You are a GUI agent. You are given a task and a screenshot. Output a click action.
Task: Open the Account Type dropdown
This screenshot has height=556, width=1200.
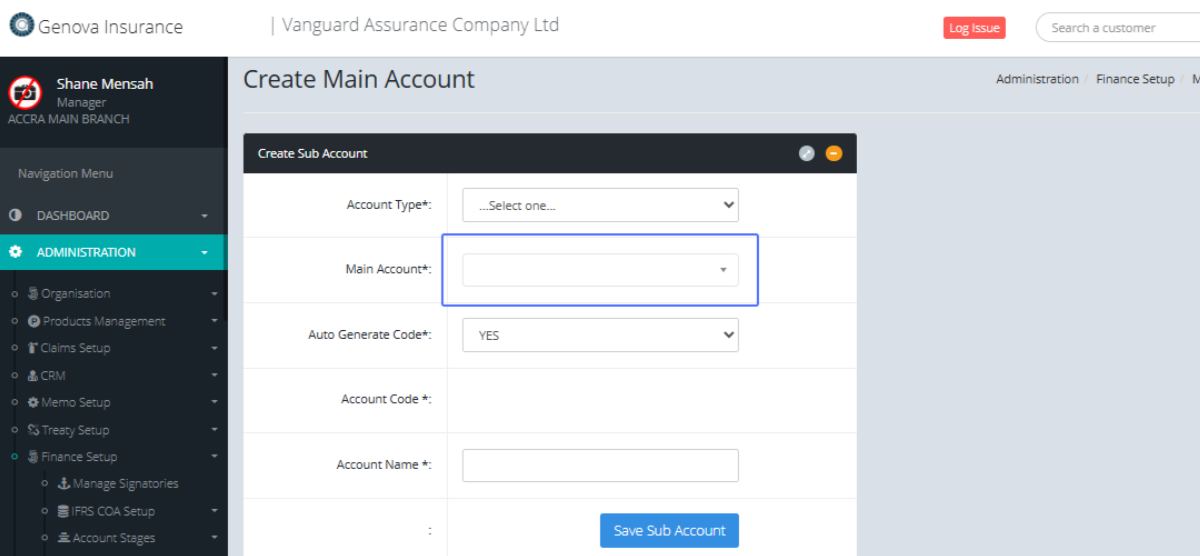click(599, 205)
